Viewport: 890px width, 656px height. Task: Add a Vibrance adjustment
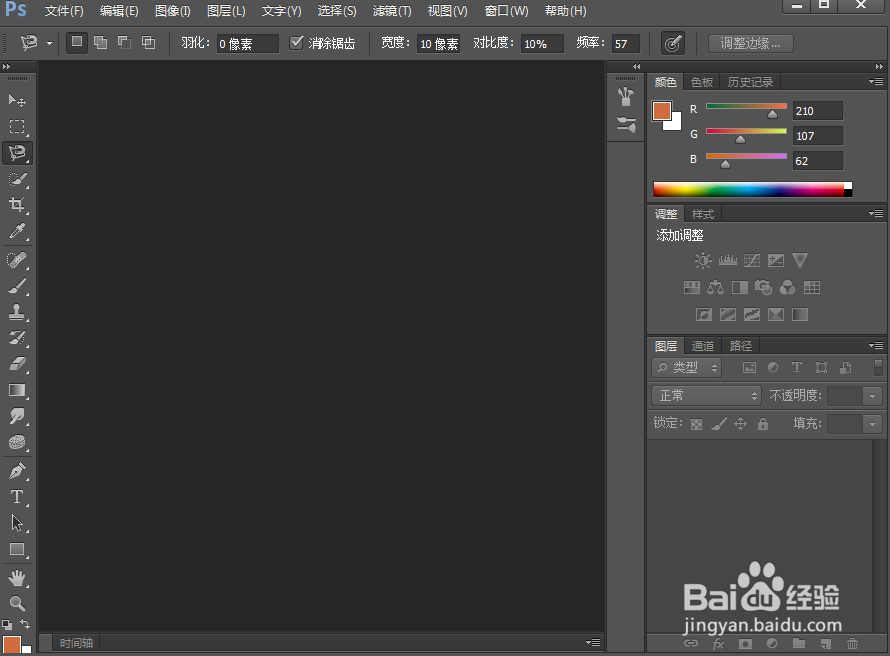click(800, 260)
